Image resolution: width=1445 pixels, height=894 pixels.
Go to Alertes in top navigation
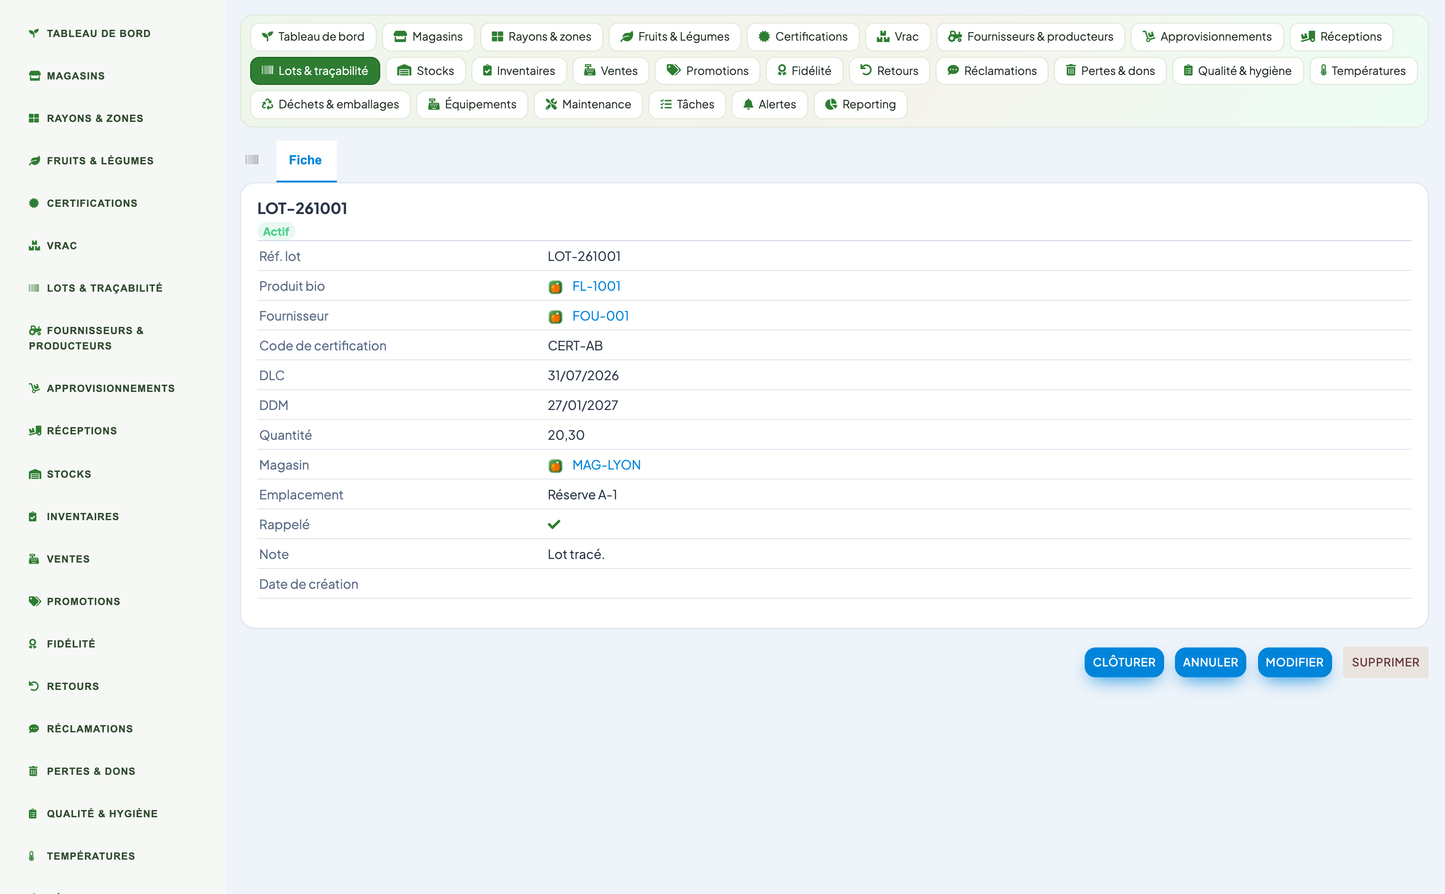769,105
